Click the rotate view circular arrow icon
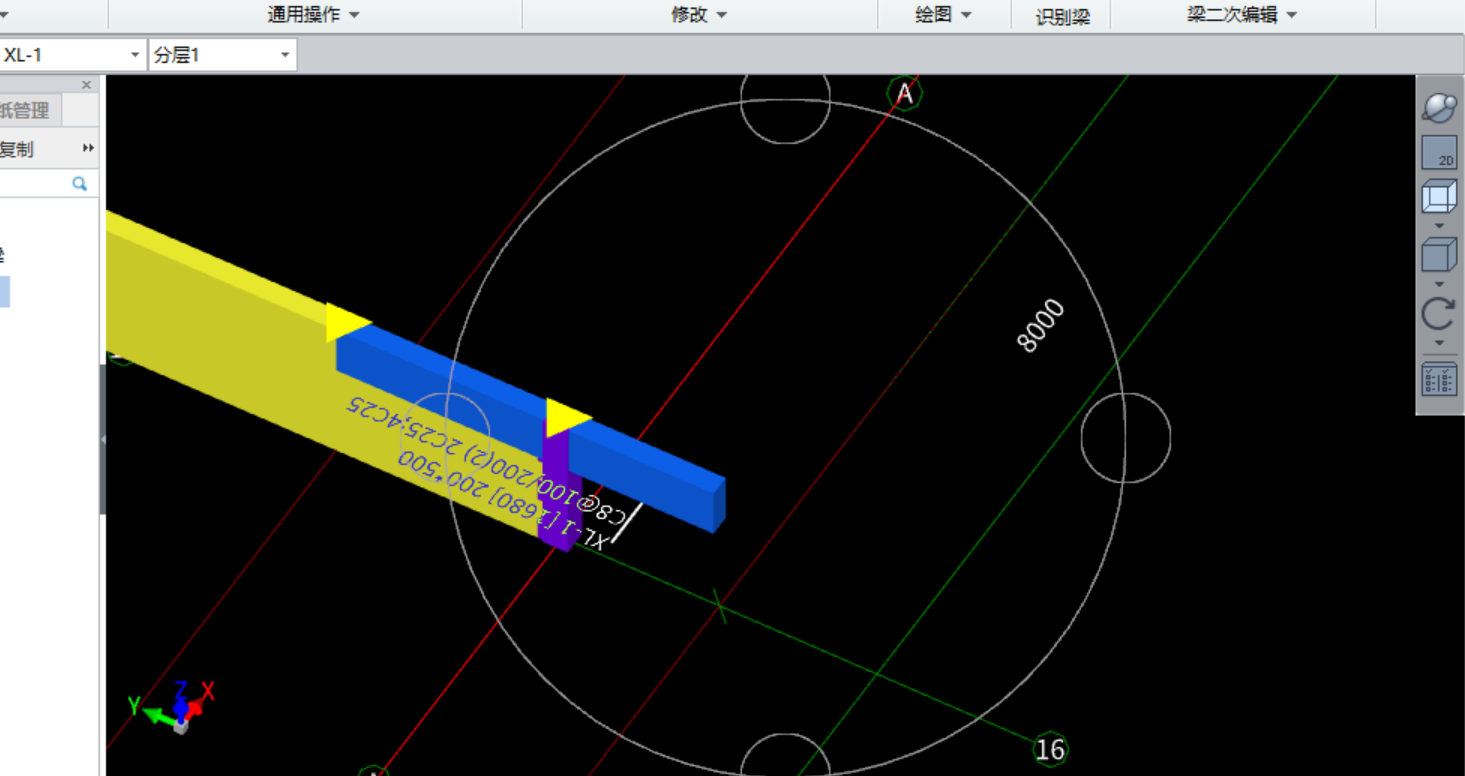Screen dimensions: 1465x776 1439,313
